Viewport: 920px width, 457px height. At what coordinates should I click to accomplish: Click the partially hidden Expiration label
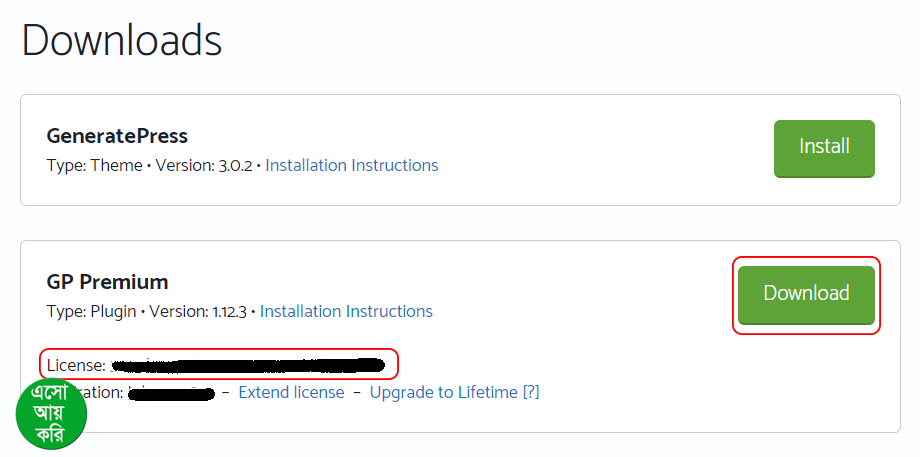tap(106, 391)
